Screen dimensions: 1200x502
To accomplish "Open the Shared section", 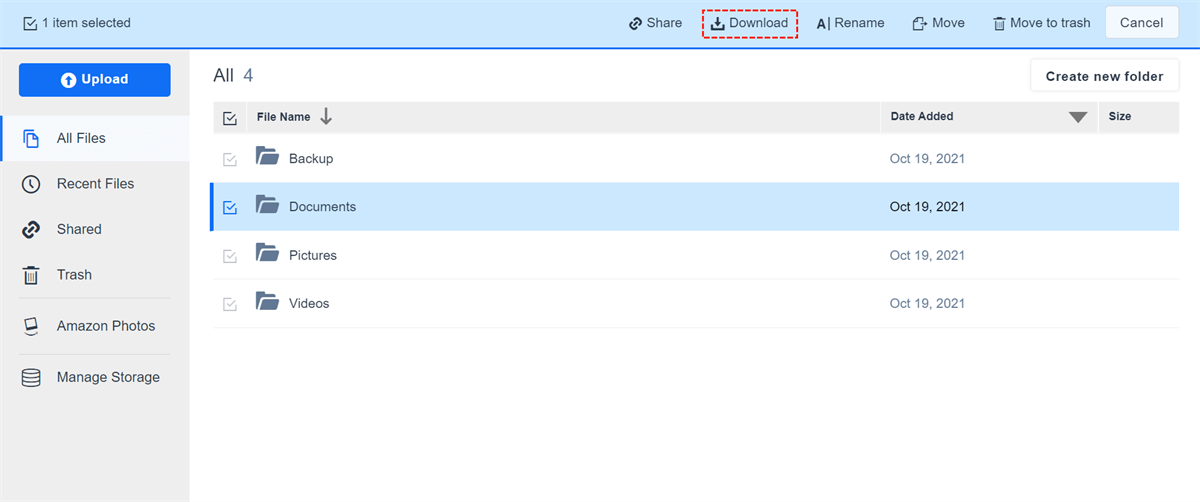I will point(78,230).
